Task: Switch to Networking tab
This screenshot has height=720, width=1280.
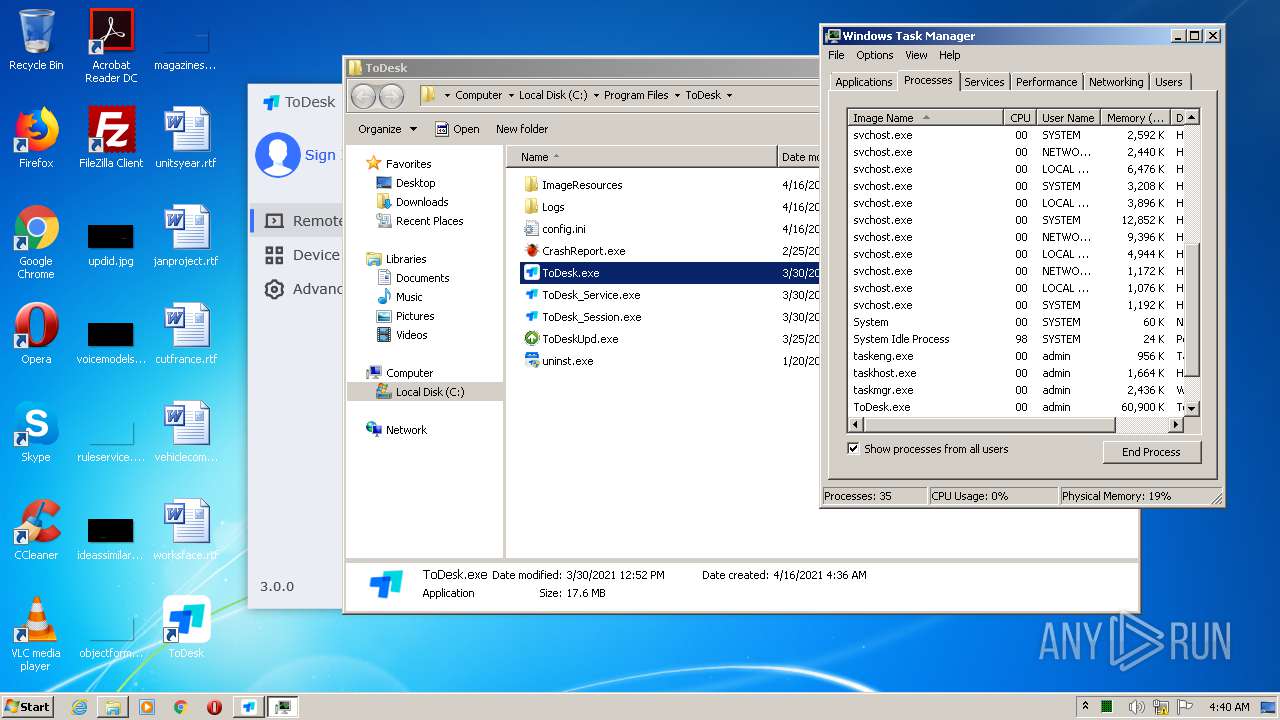Action: tap(1116, 82)
